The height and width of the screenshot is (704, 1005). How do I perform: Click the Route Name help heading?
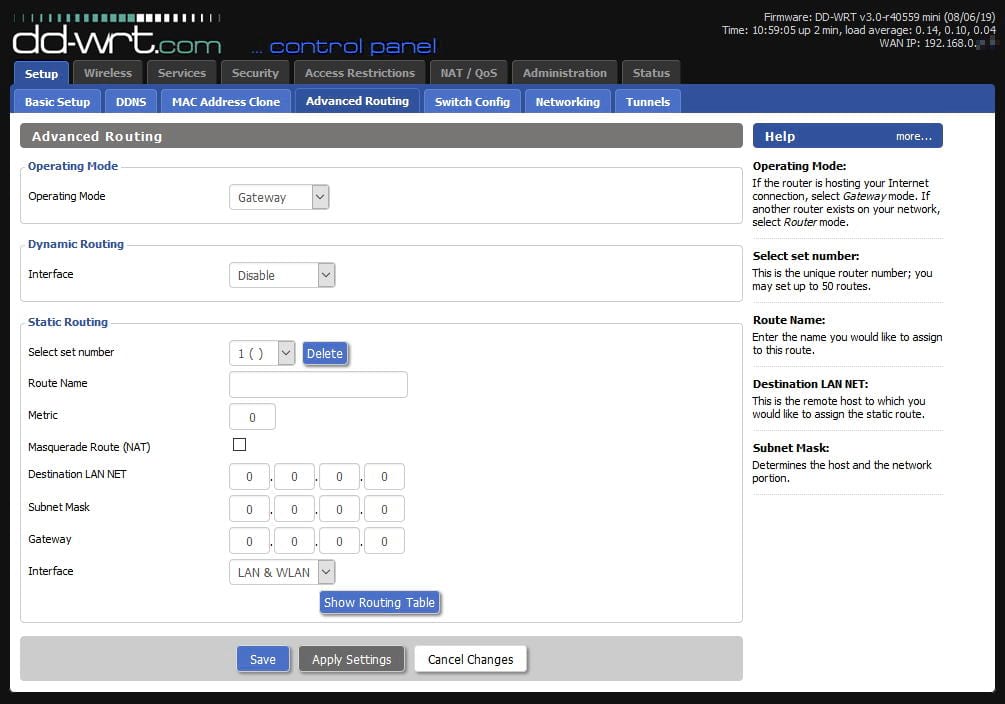(788, 319)
